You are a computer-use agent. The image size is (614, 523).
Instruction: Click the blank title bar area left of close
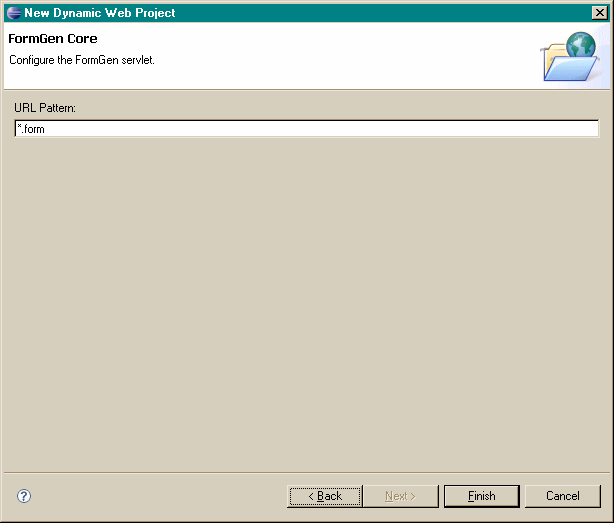coord(400,13)
